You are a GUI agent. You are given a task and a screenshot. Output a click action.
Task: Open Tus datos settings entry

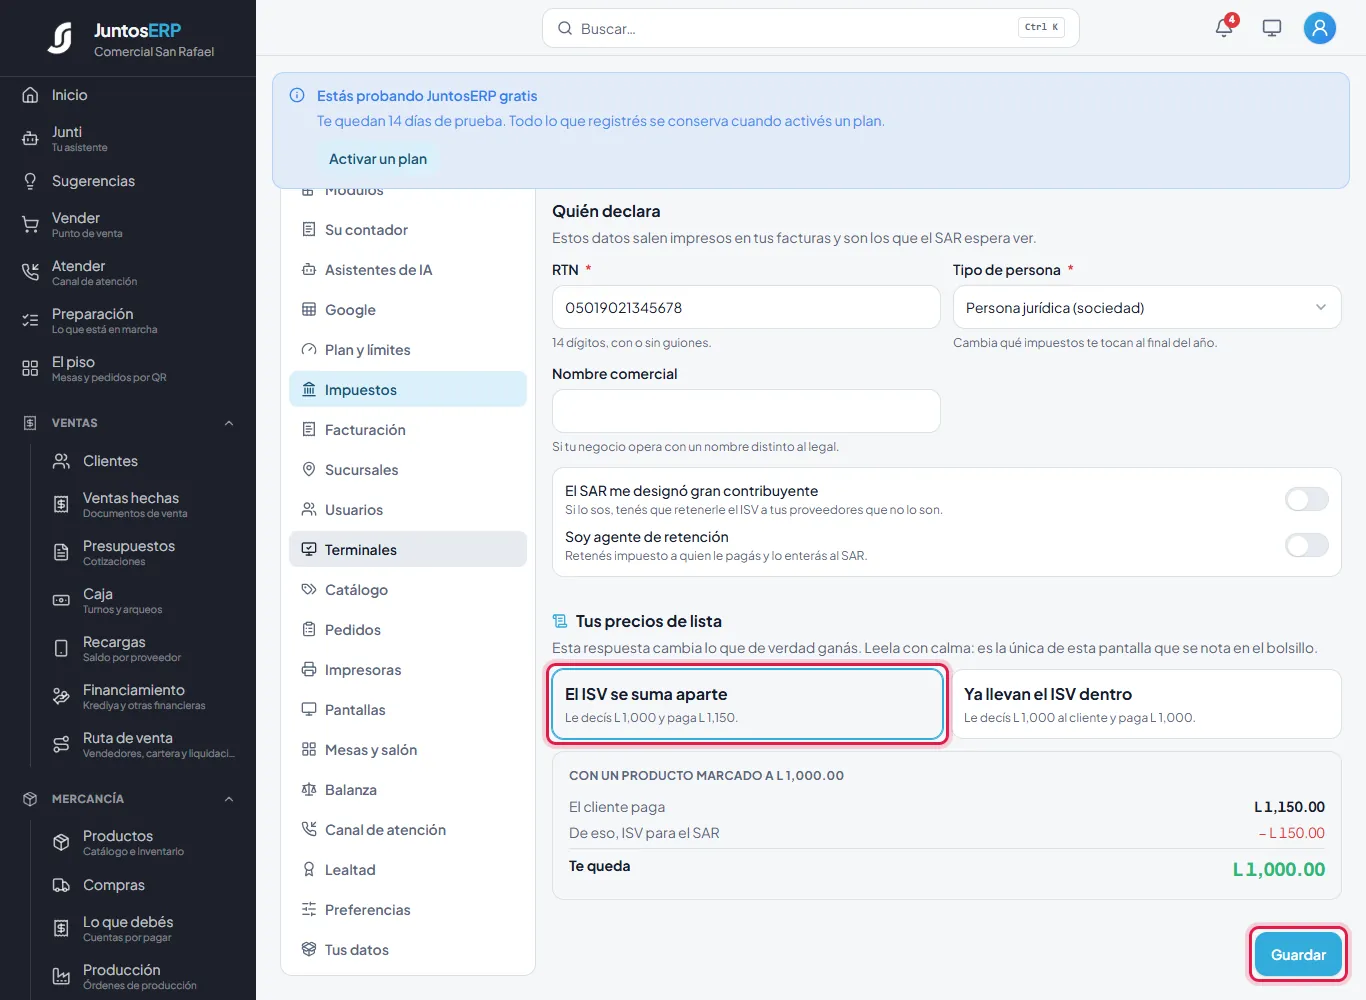tap(408, 949)
